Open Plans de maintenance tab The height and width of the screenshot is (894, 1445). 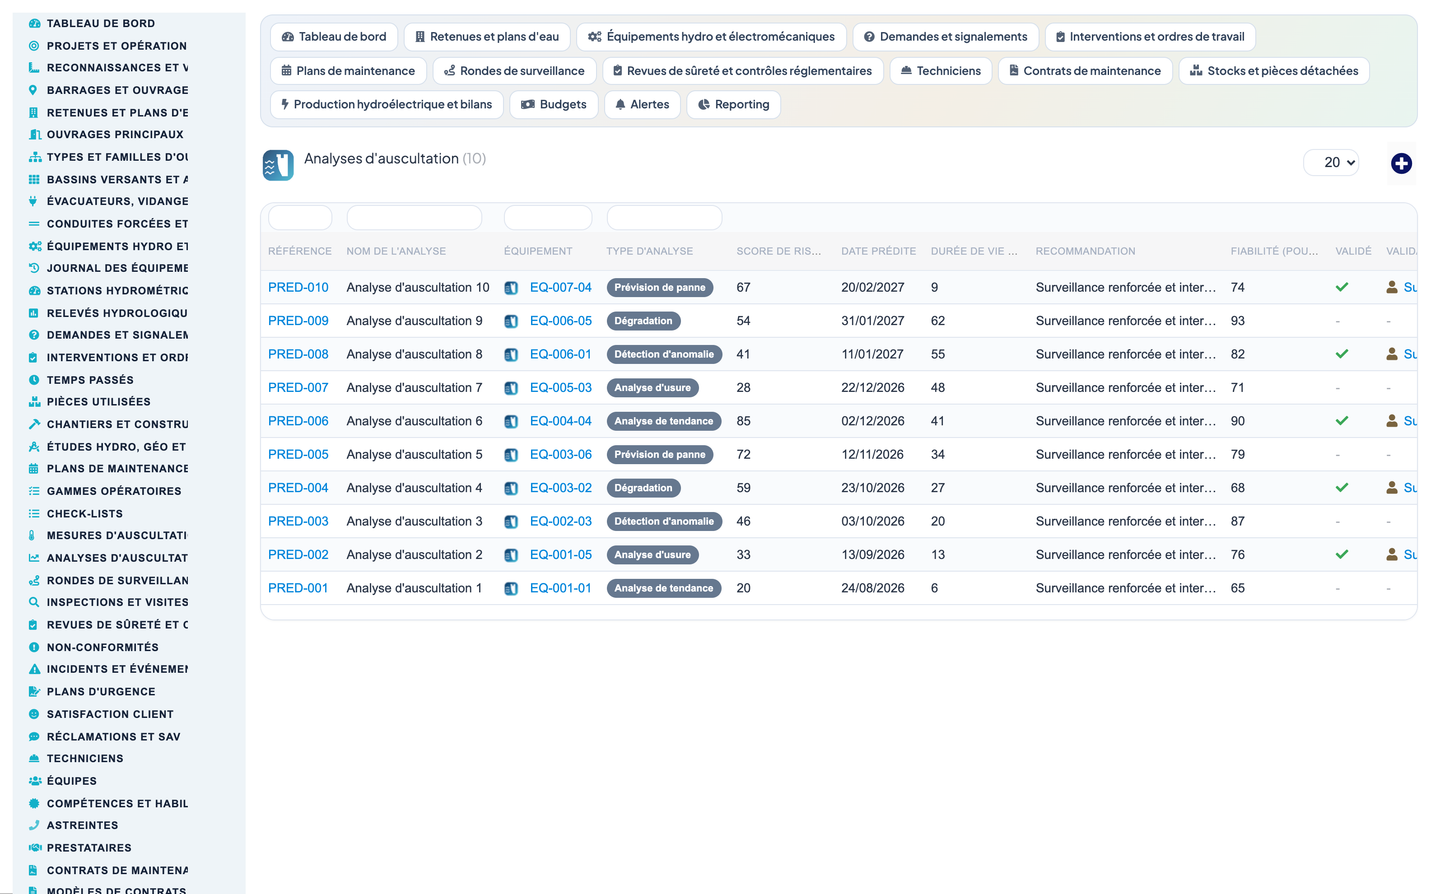point(348,71)
